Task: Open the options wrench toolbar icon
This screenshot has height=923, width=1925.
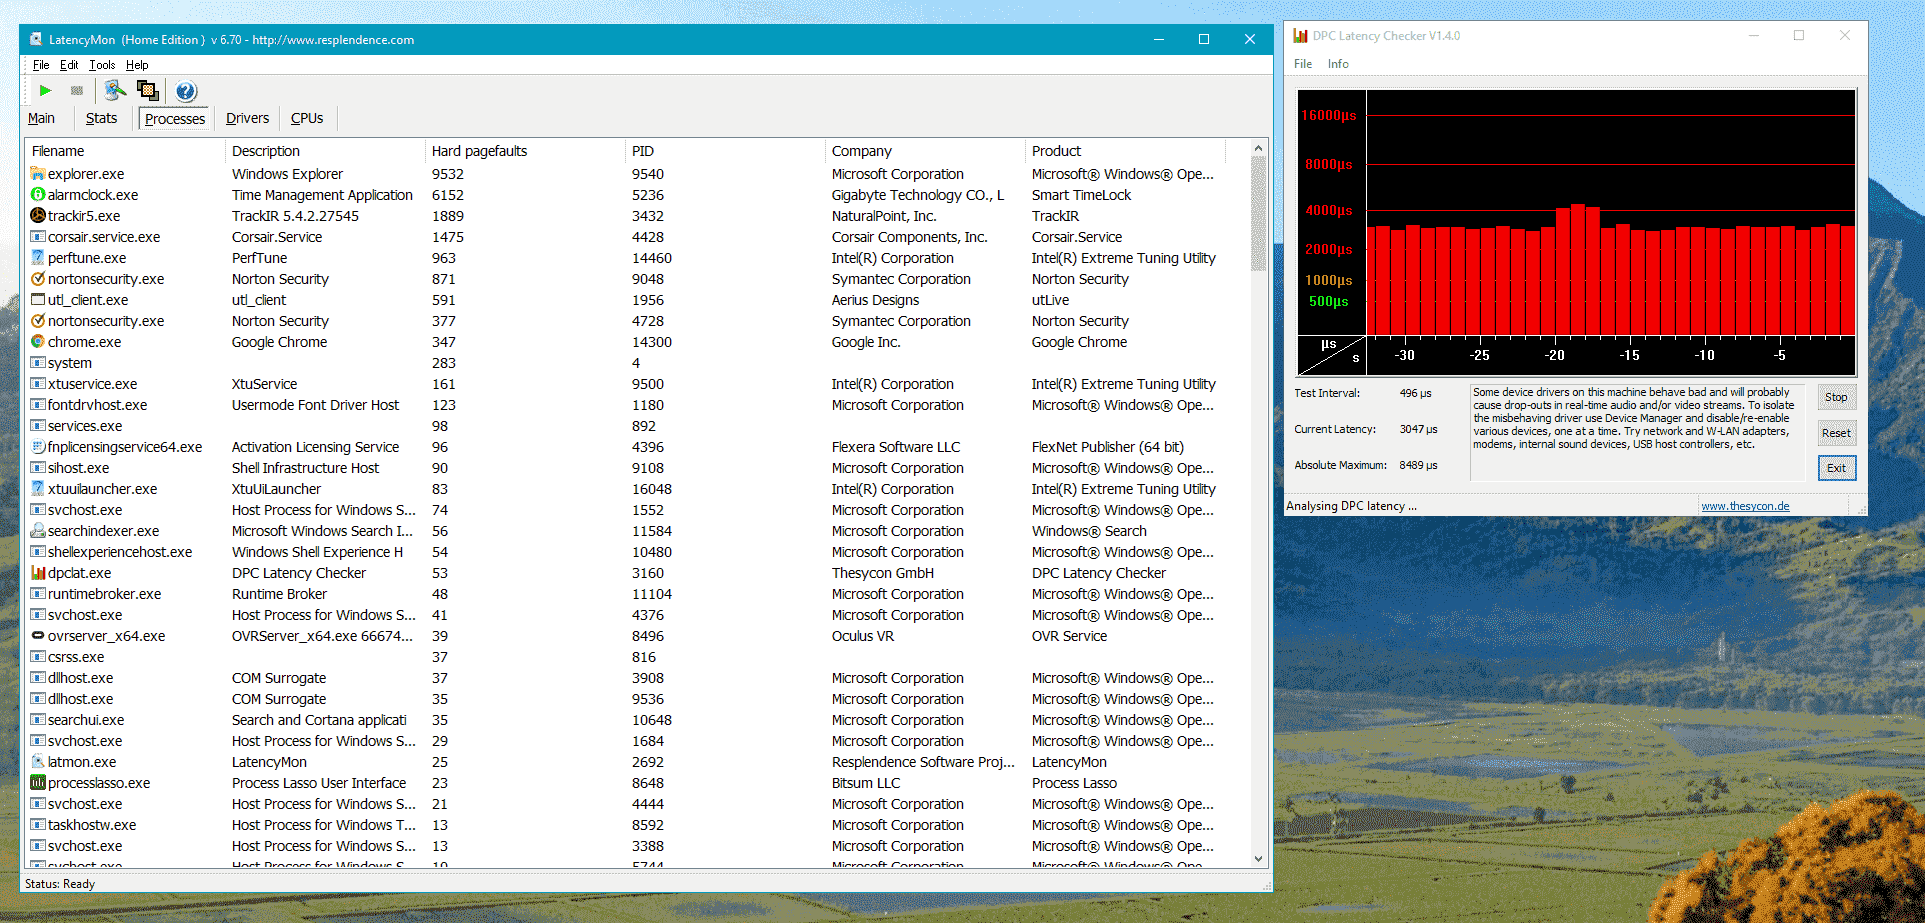Action: [x=115, y=91]
